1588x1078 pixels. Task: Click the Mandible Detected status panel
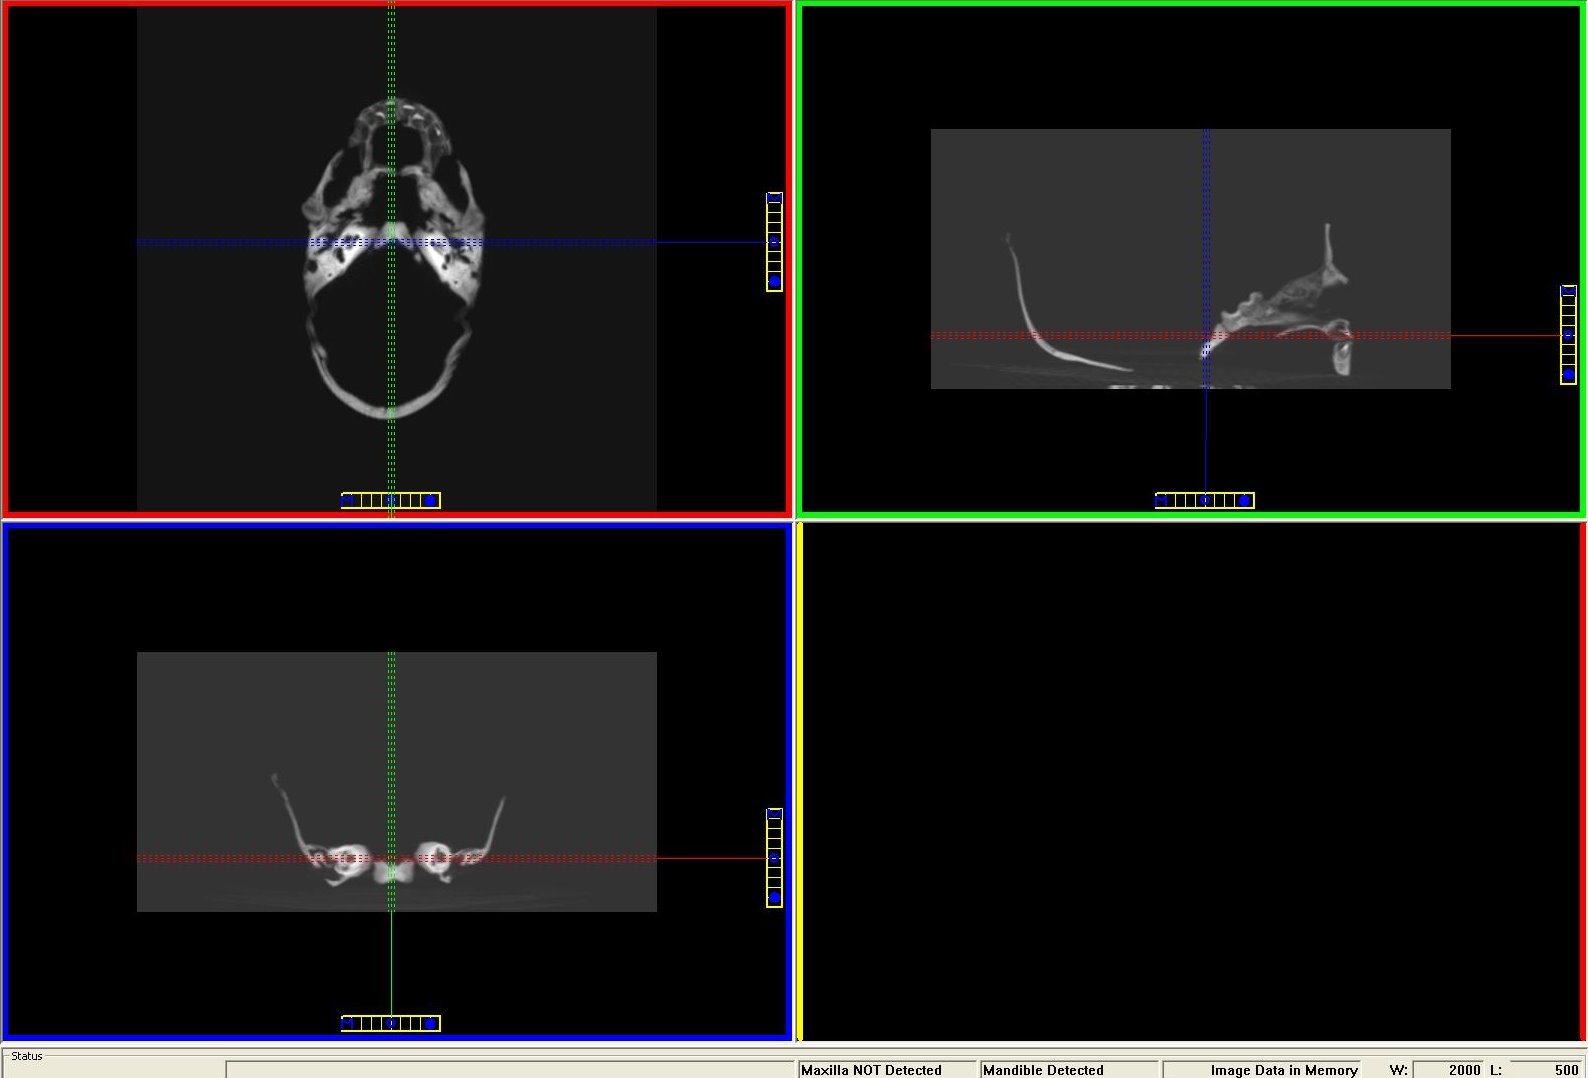coord(1069,1070)
